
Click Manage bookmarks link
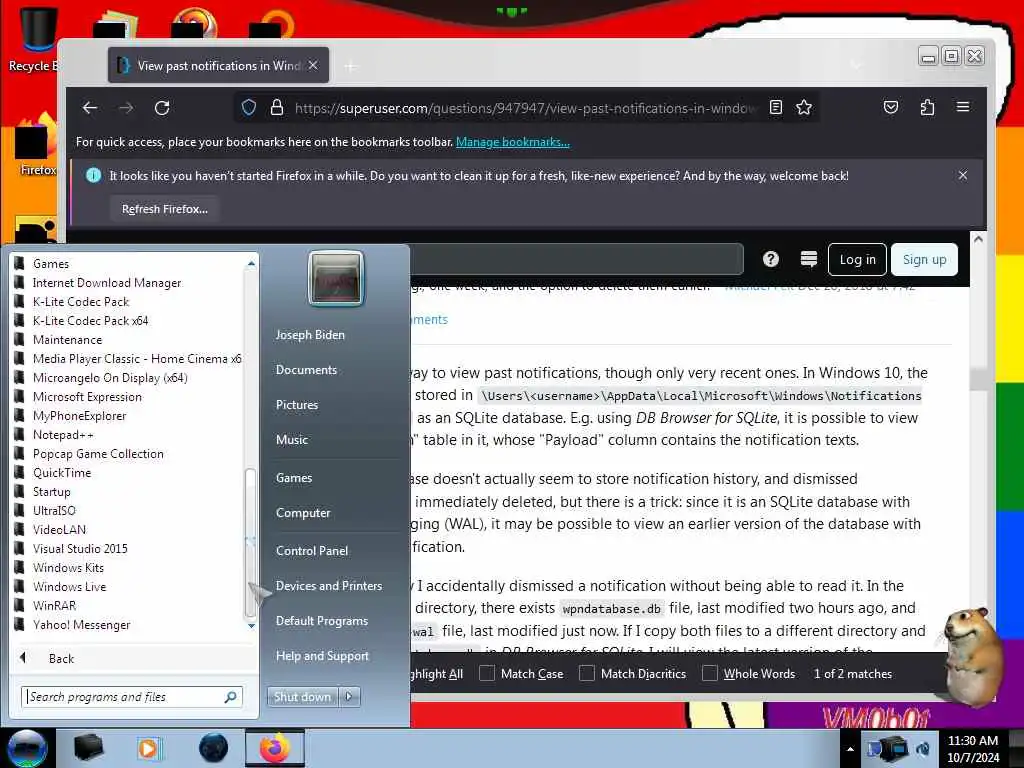(513, 142)
